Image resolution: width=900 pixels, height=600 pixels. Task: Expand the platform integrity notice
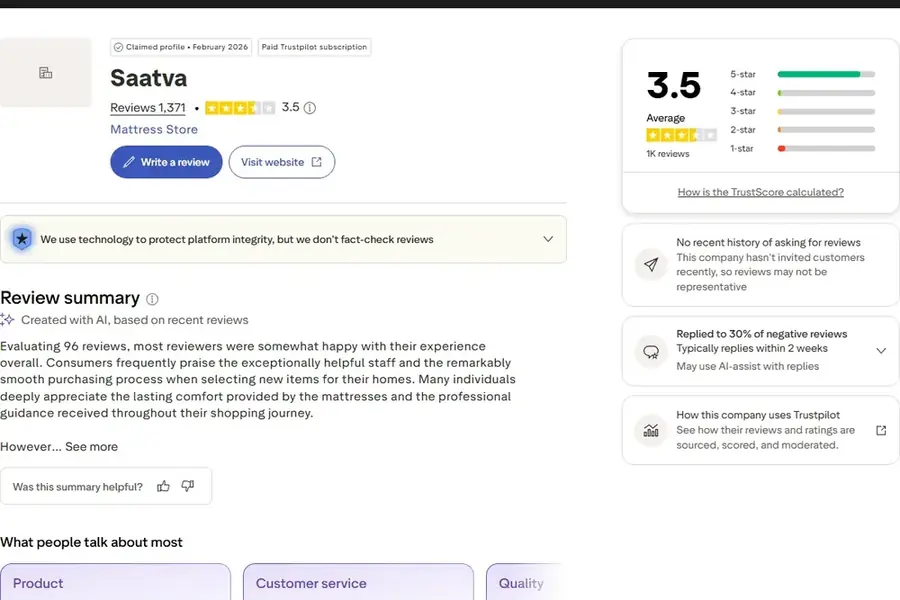coord(548,239)
